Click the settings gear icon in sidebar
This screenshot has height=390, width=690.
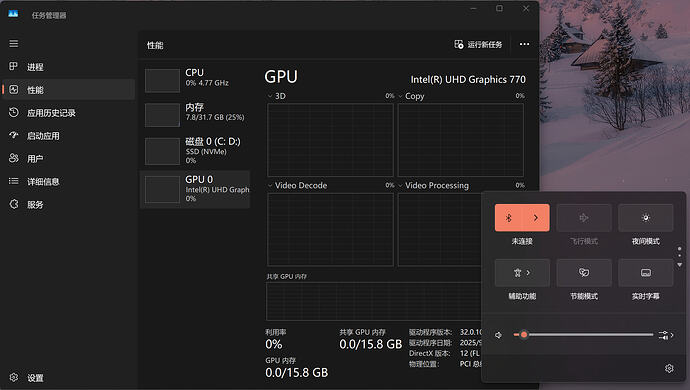(14, 377)
